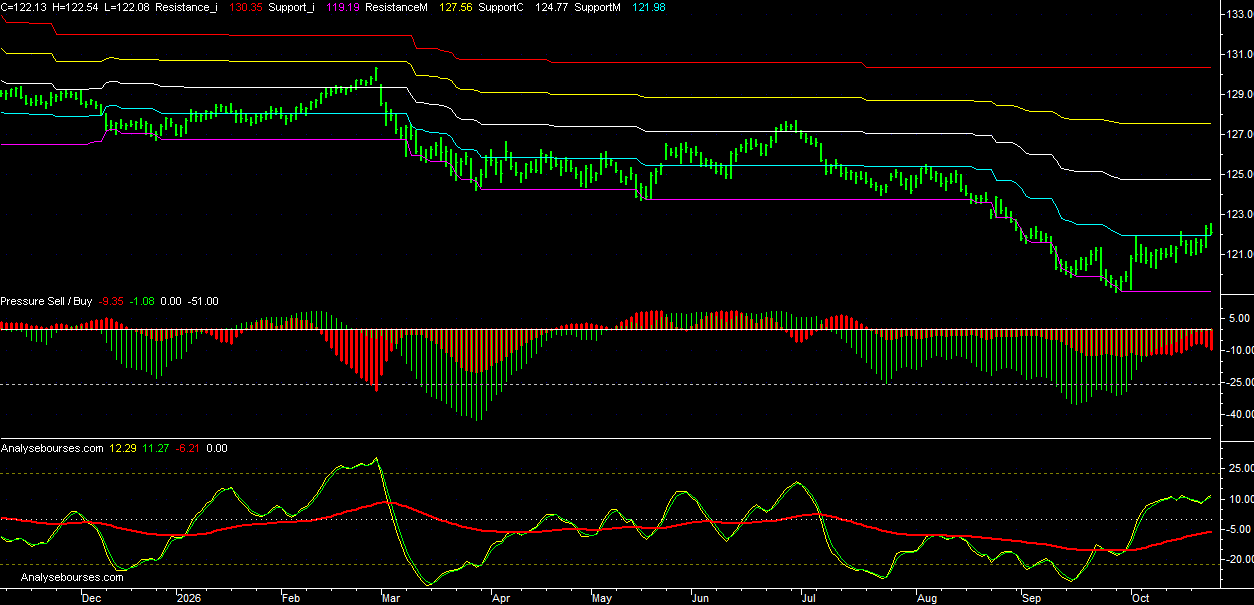Select the 'Pressure Sell / Buy' indicator title
The height and width of the screenshot is (605, 1254).
tap(46, 301)
